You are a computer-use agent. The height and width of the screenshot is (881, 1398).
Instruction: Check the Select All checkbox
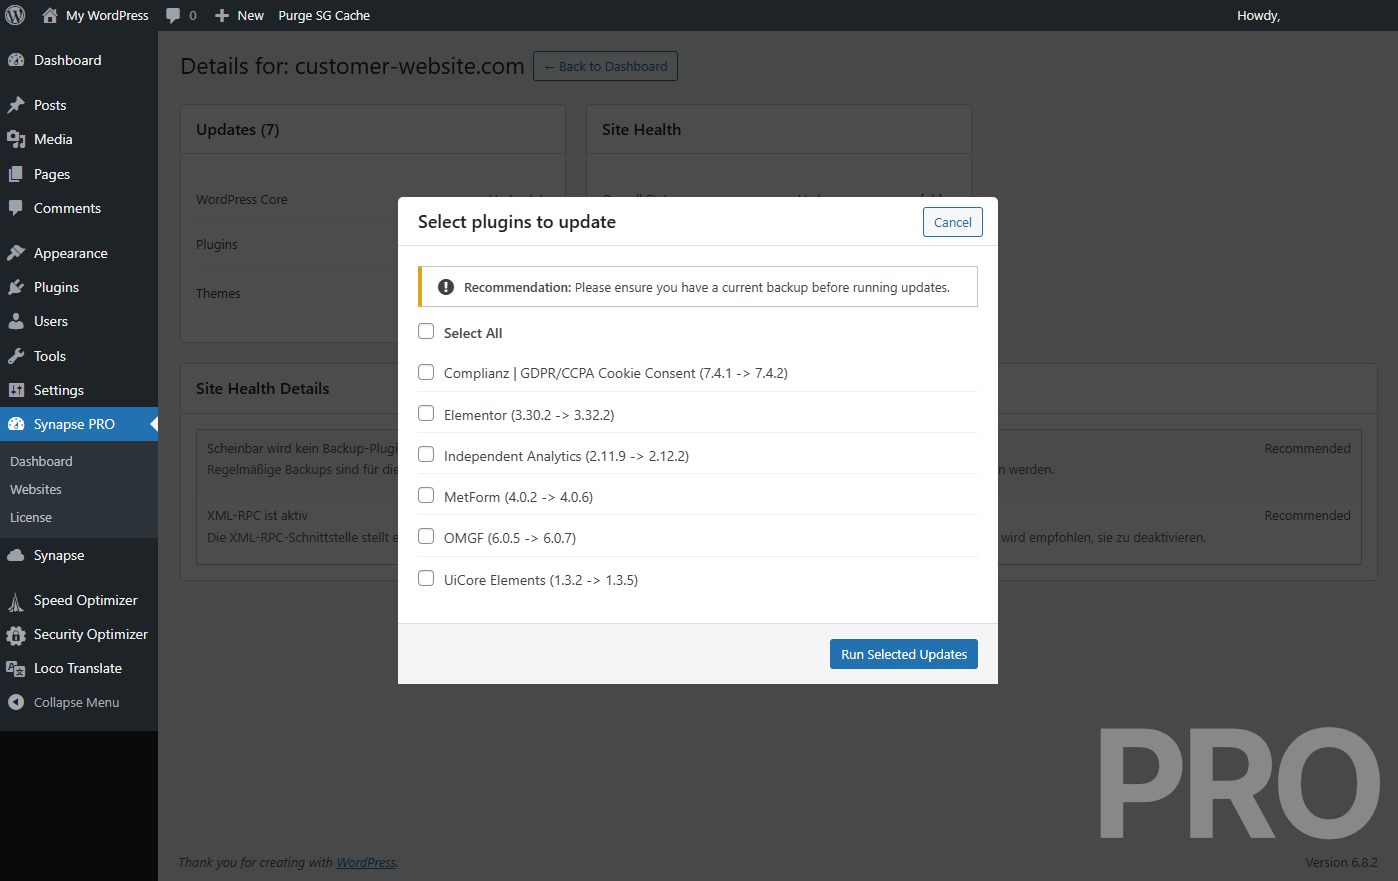pos(426,331)
